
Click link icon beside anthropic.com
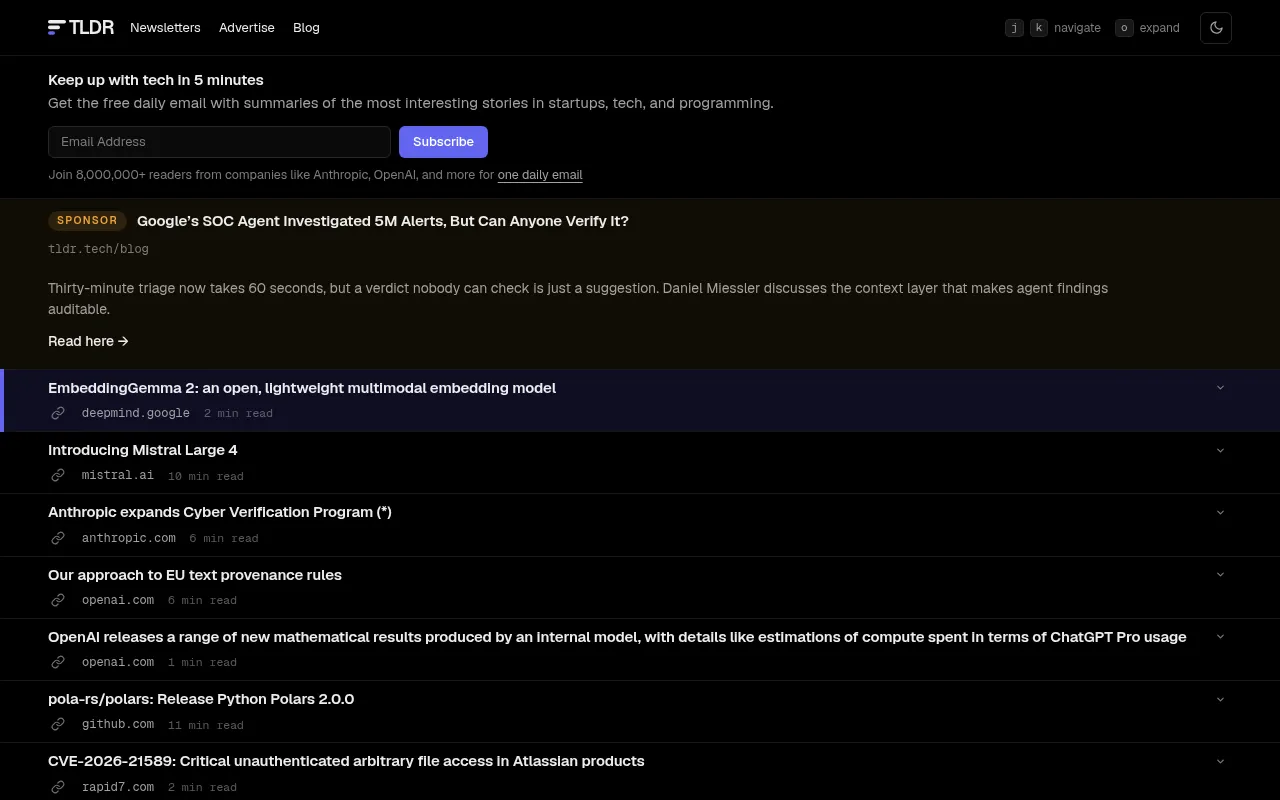58,538
